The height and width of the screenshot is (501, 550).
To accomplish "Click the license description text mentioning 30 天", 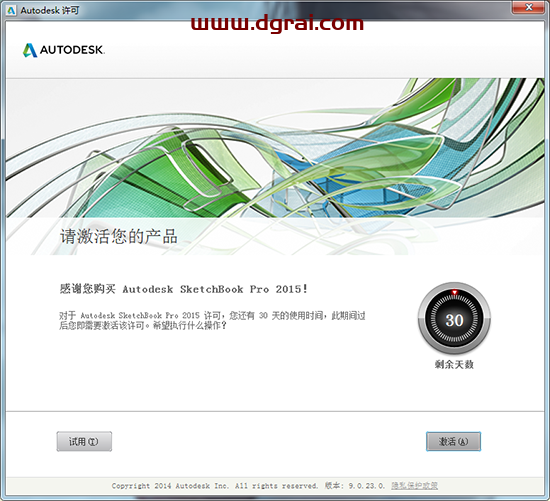I will (212, 320).
